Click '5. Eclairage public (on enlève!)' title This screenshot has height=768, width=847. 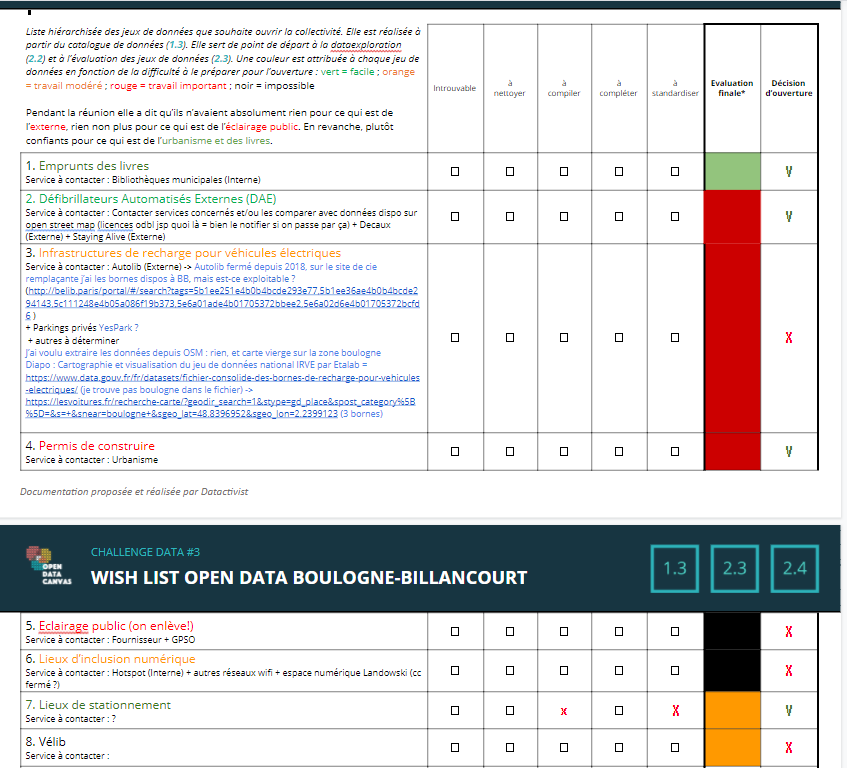click(x=109, y=626)
